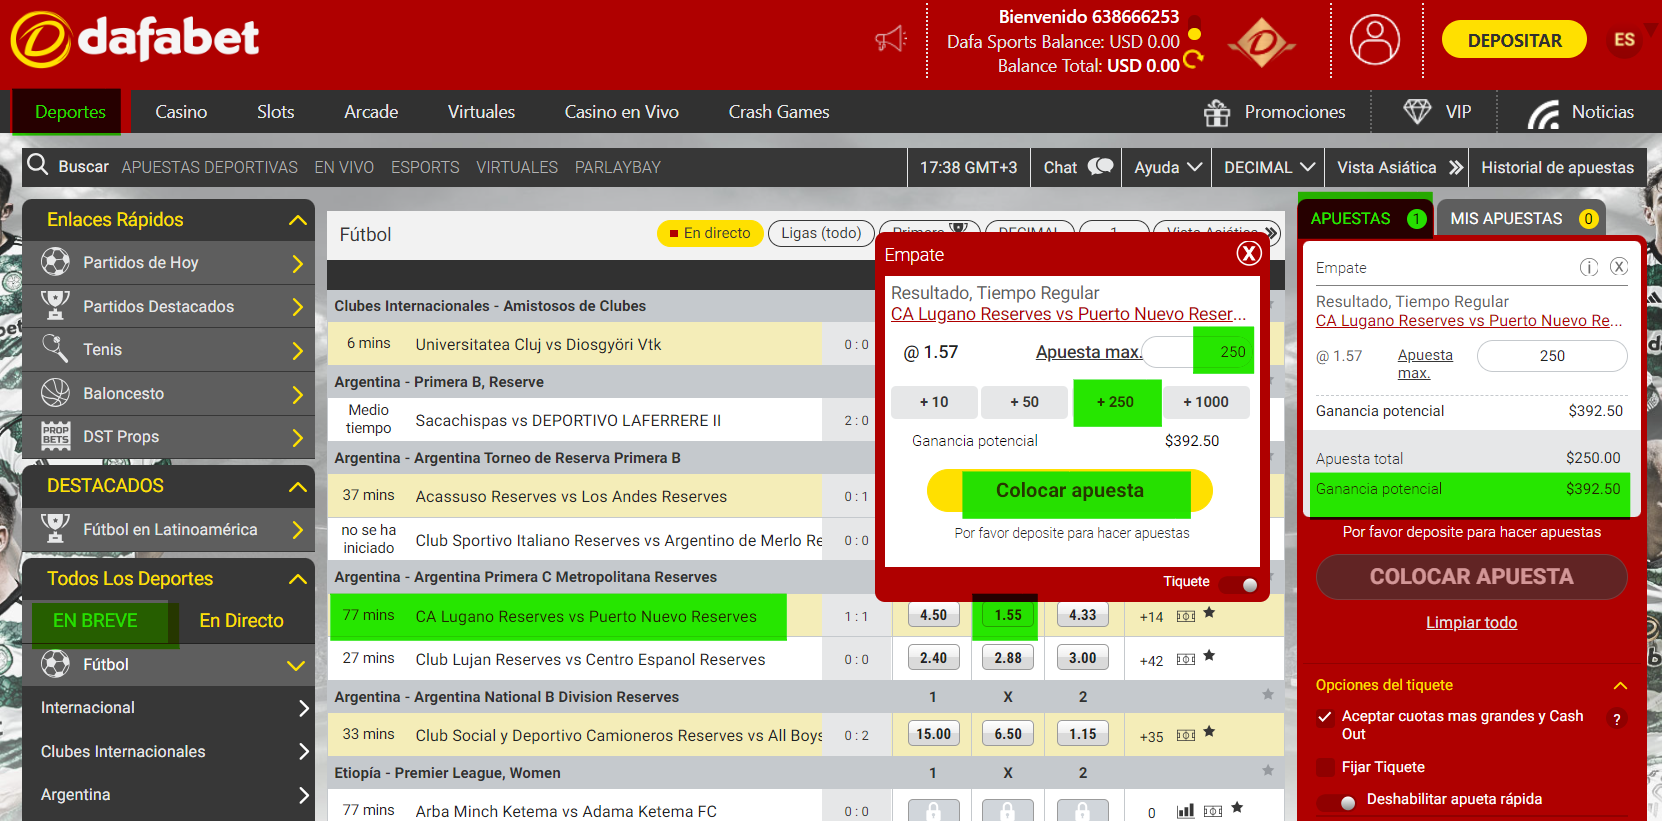Show info for Empate betslip selection
This screenshot has width=1662, height=821.
1588,267
